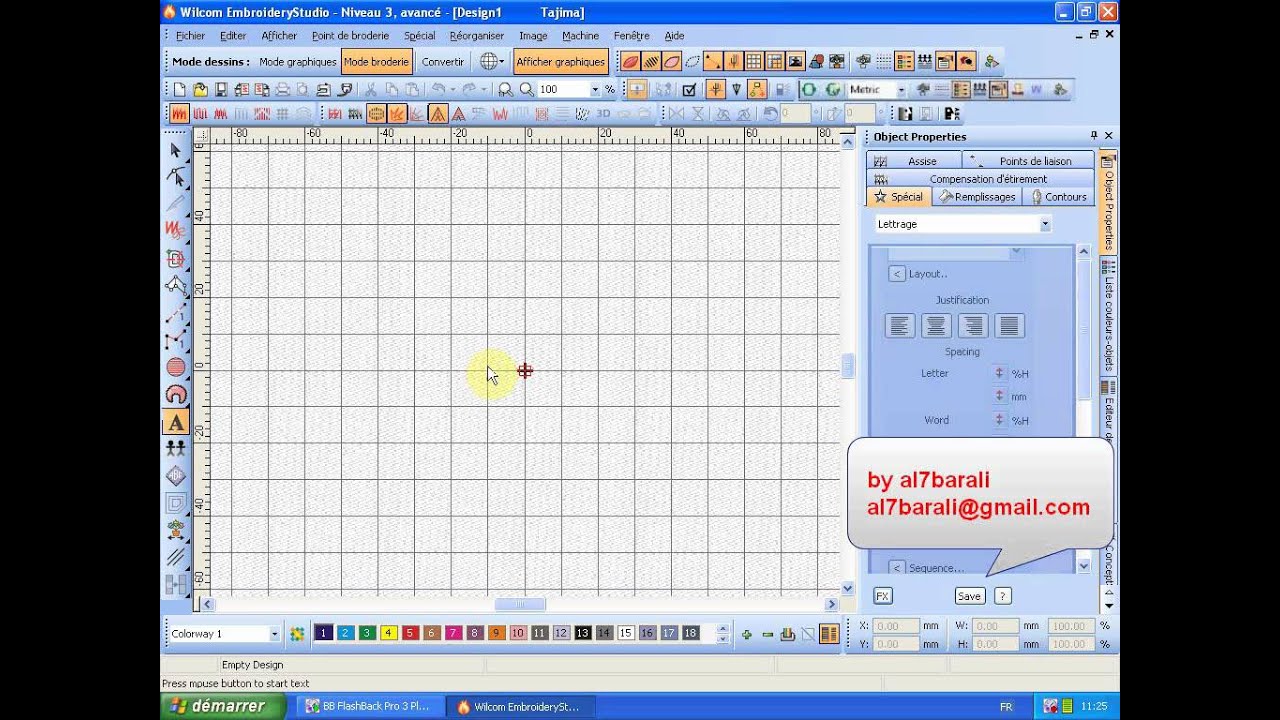This screenshot has width=1280, height=720.
Task: Click the colorful thread chart icon
Action: [x=297, y=634]
